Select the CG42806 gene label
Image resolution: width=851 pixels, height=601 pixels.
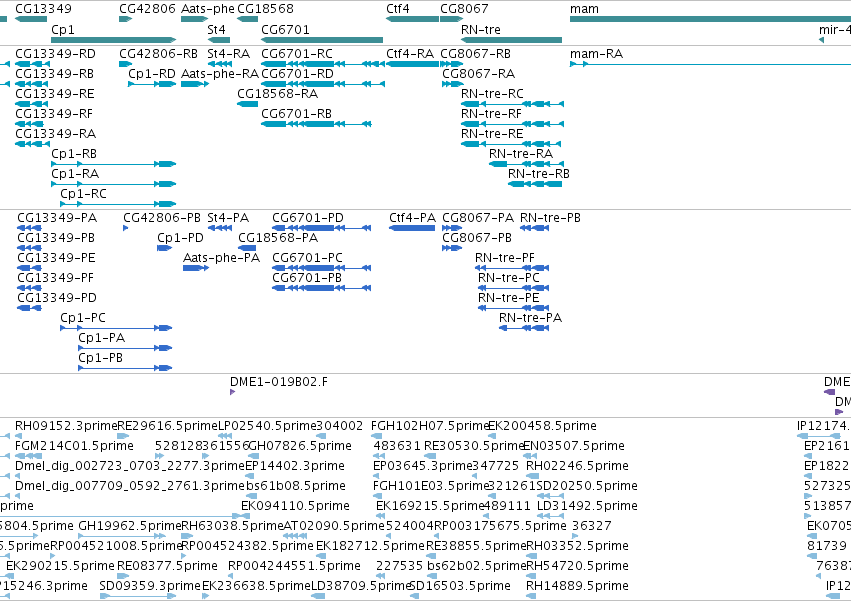click(x=148, y=9)
